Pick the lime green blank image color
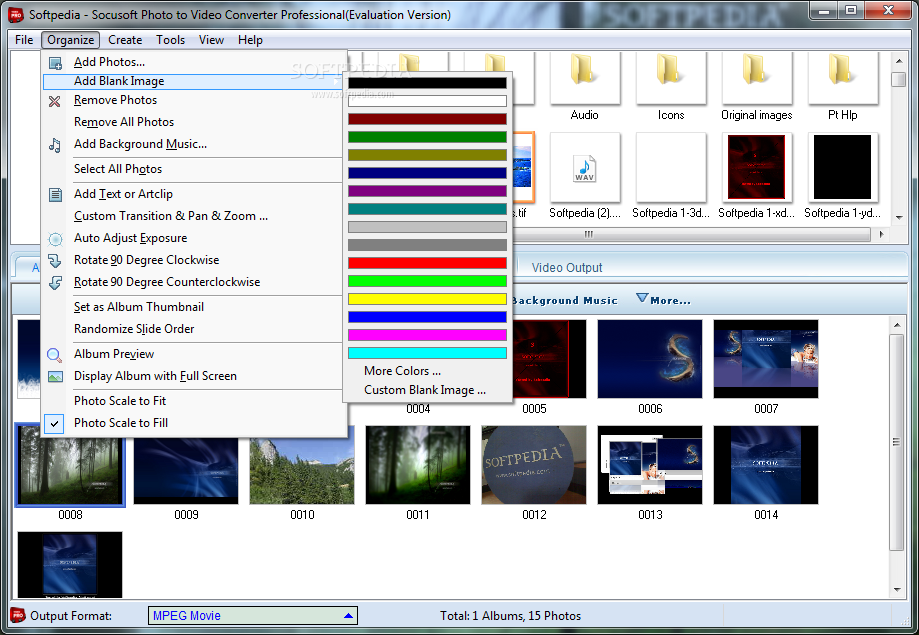Image resolution: width=919 pixels, height=635 pixels. 427,281
